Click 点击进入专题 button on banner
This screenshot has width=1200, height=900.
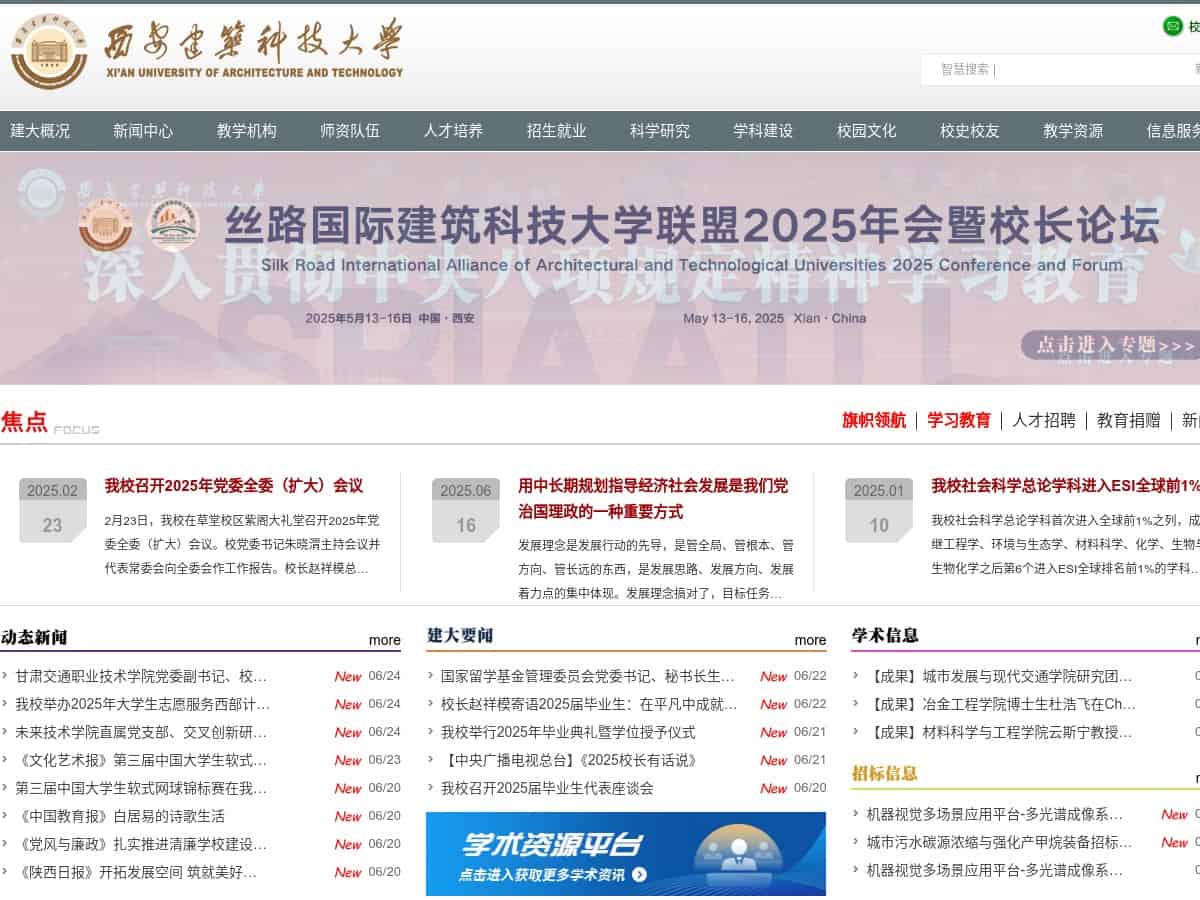[1110, 345]
